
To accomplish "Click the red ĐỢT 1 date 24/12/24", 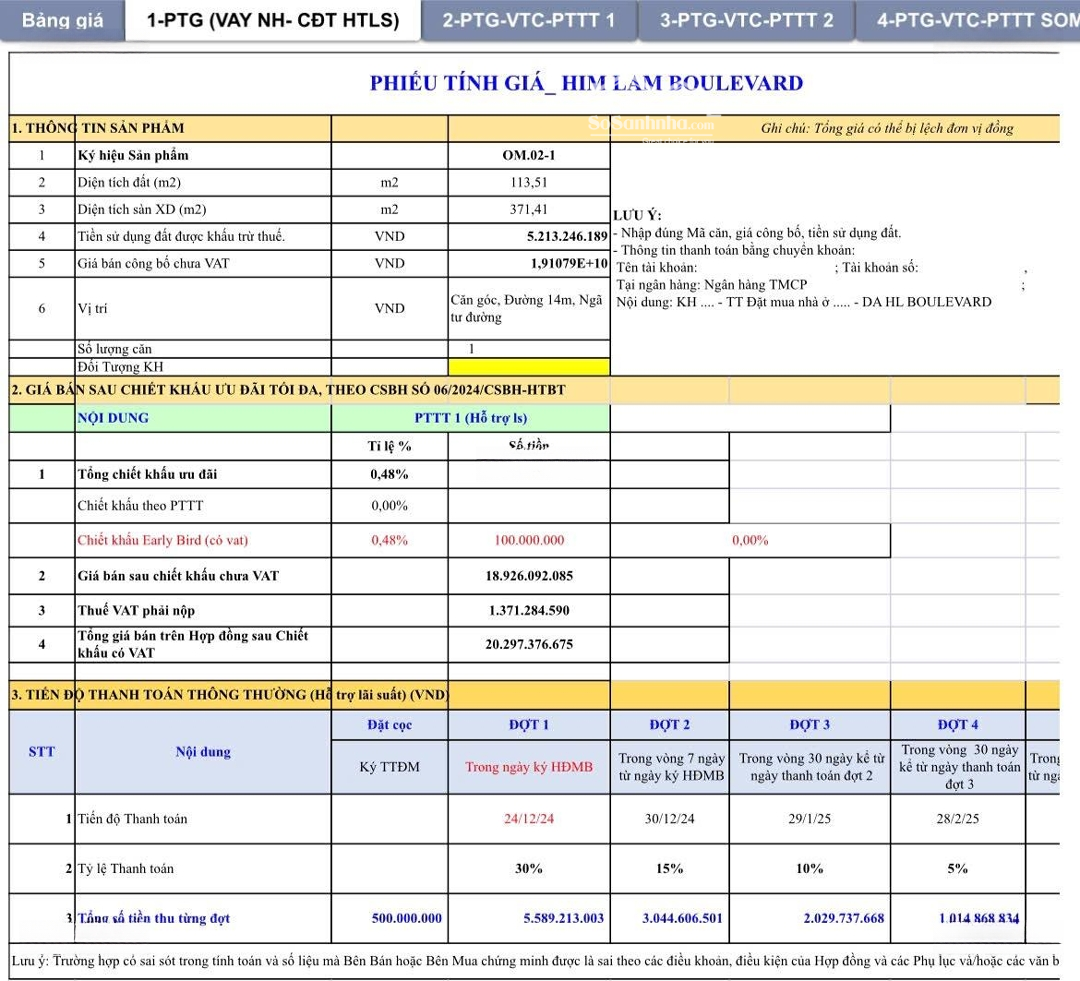I will [x=528, y=818].
